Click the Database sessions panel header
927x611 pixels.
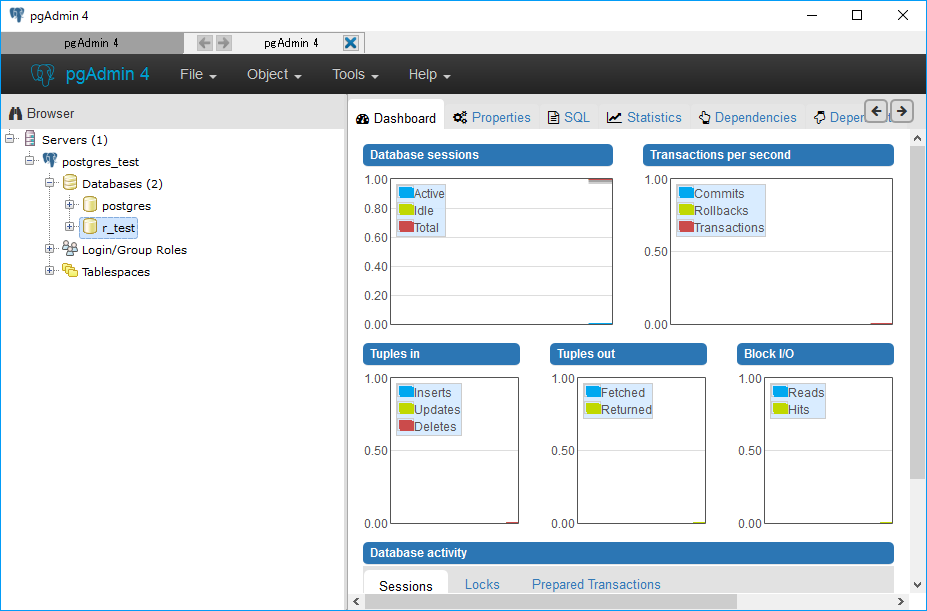click(488, 155)
